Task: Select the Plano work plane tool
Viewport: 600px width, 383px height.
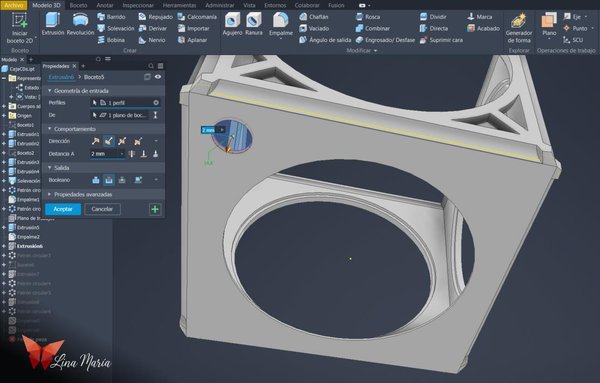Action: pos(549,25)
